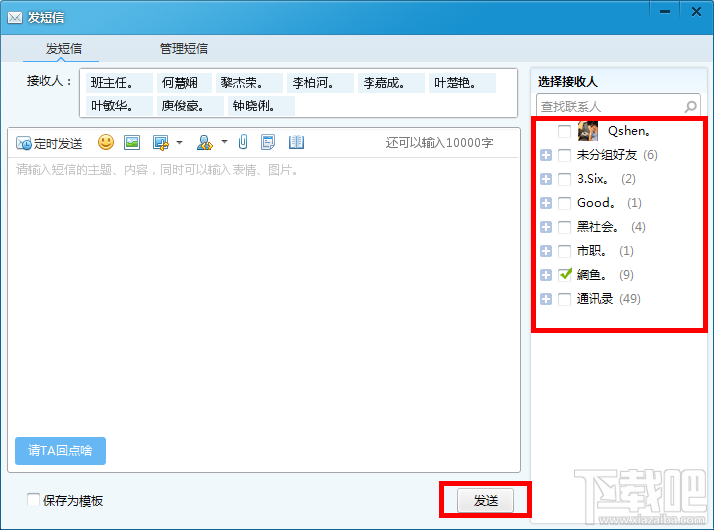Uncheck the 網鱼。 group checkbox
The width and height of the screenshot is (714, 530).
click(x=564, y=275)
